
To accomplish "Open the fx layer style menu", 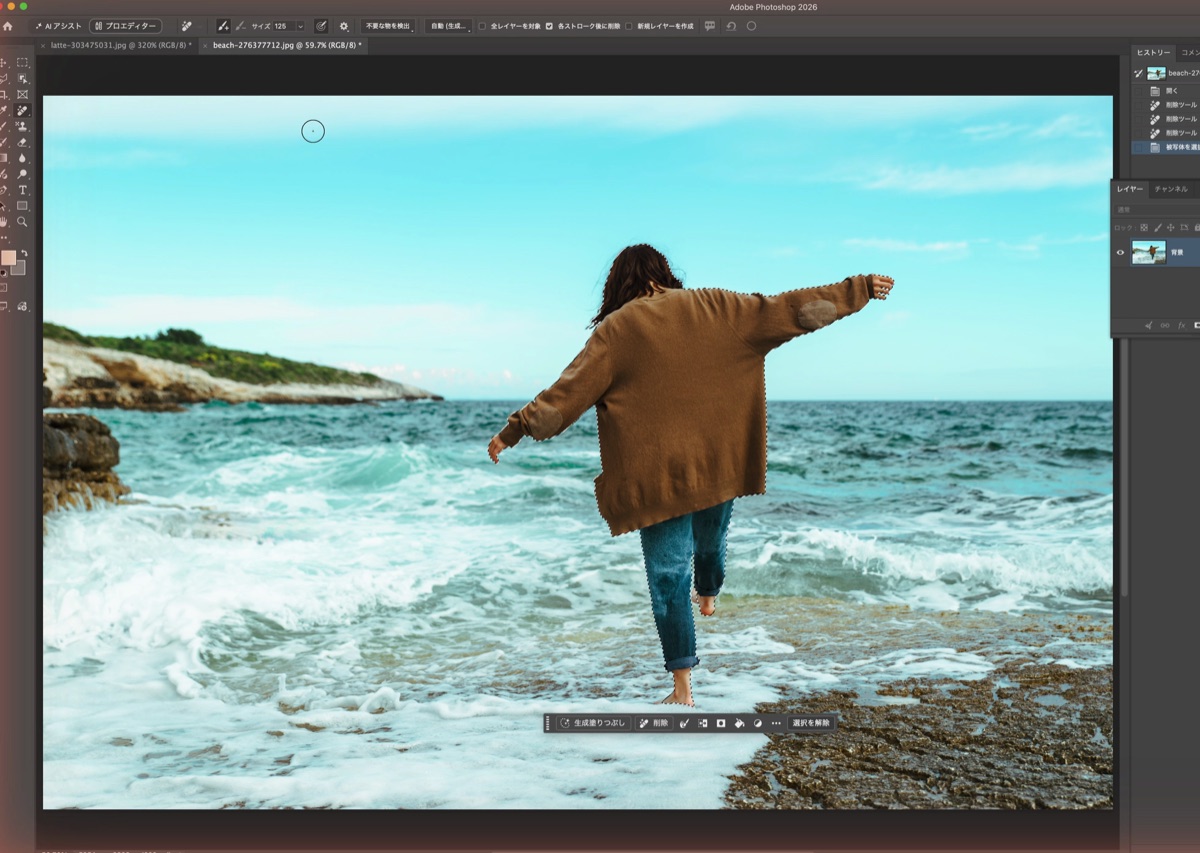I will [x=1181, y=325].
